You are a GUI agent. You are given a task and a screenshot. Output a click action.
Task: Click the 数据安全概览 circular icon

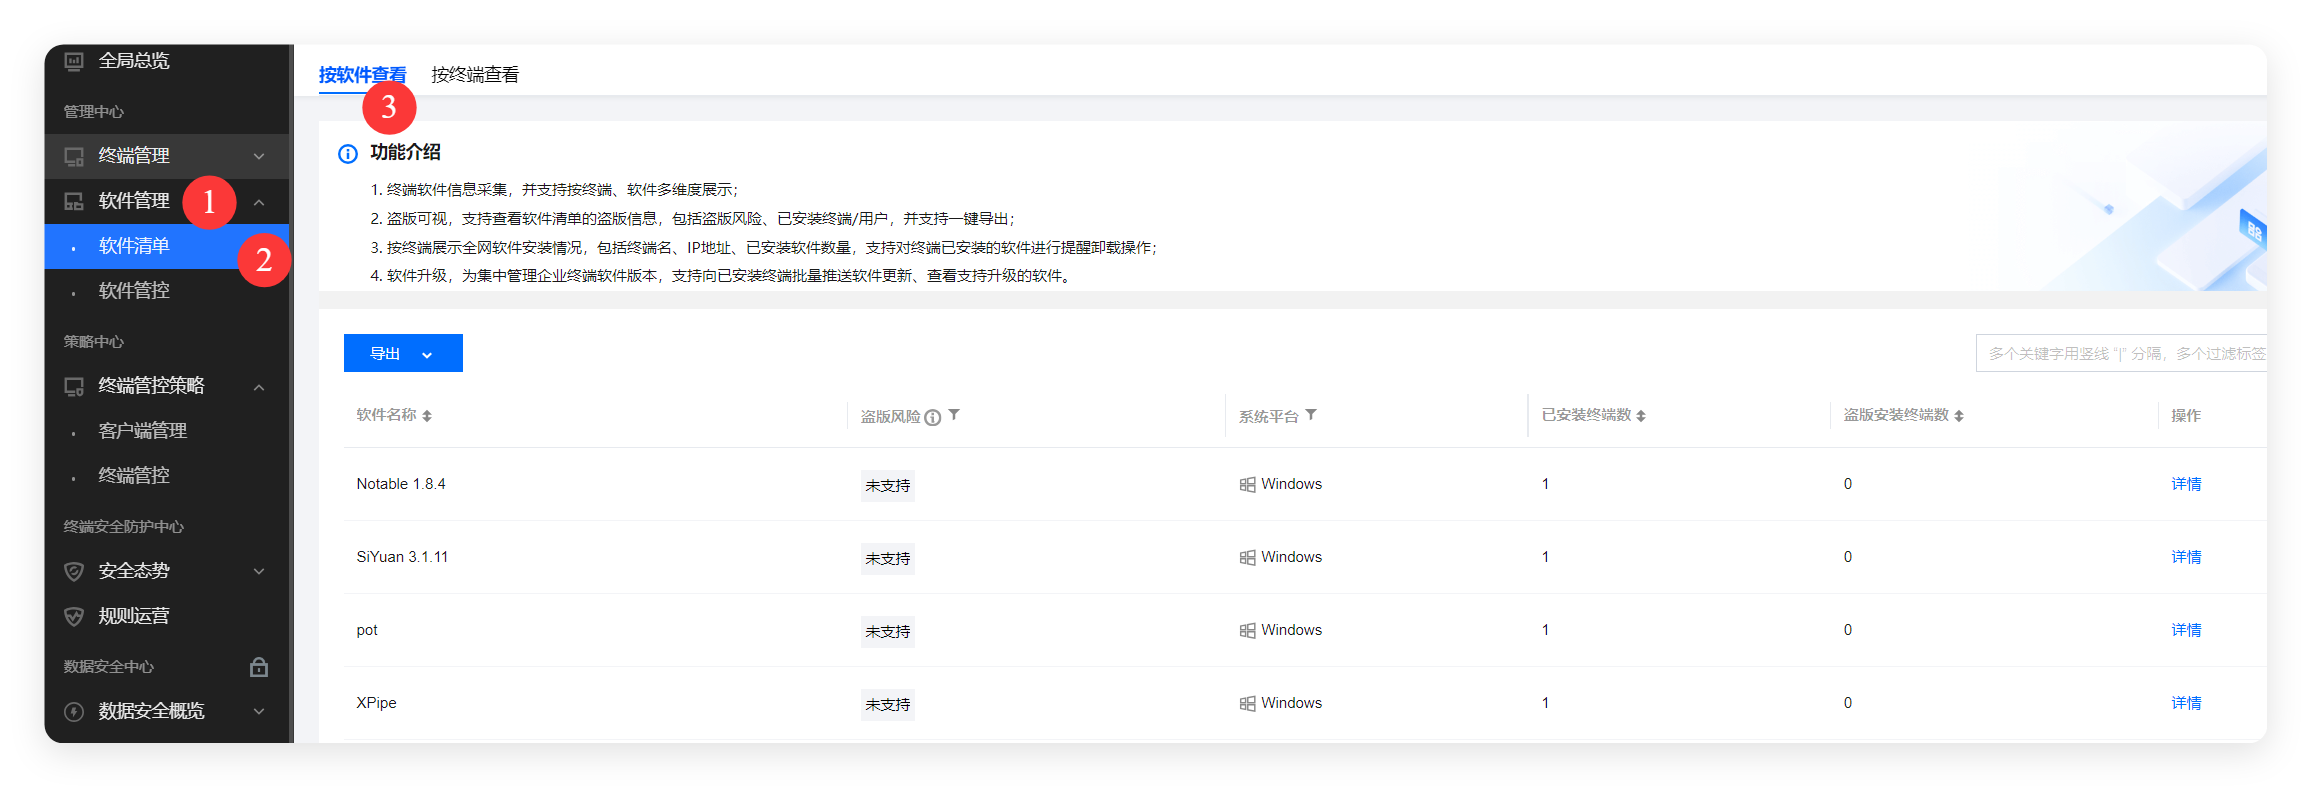74,711
